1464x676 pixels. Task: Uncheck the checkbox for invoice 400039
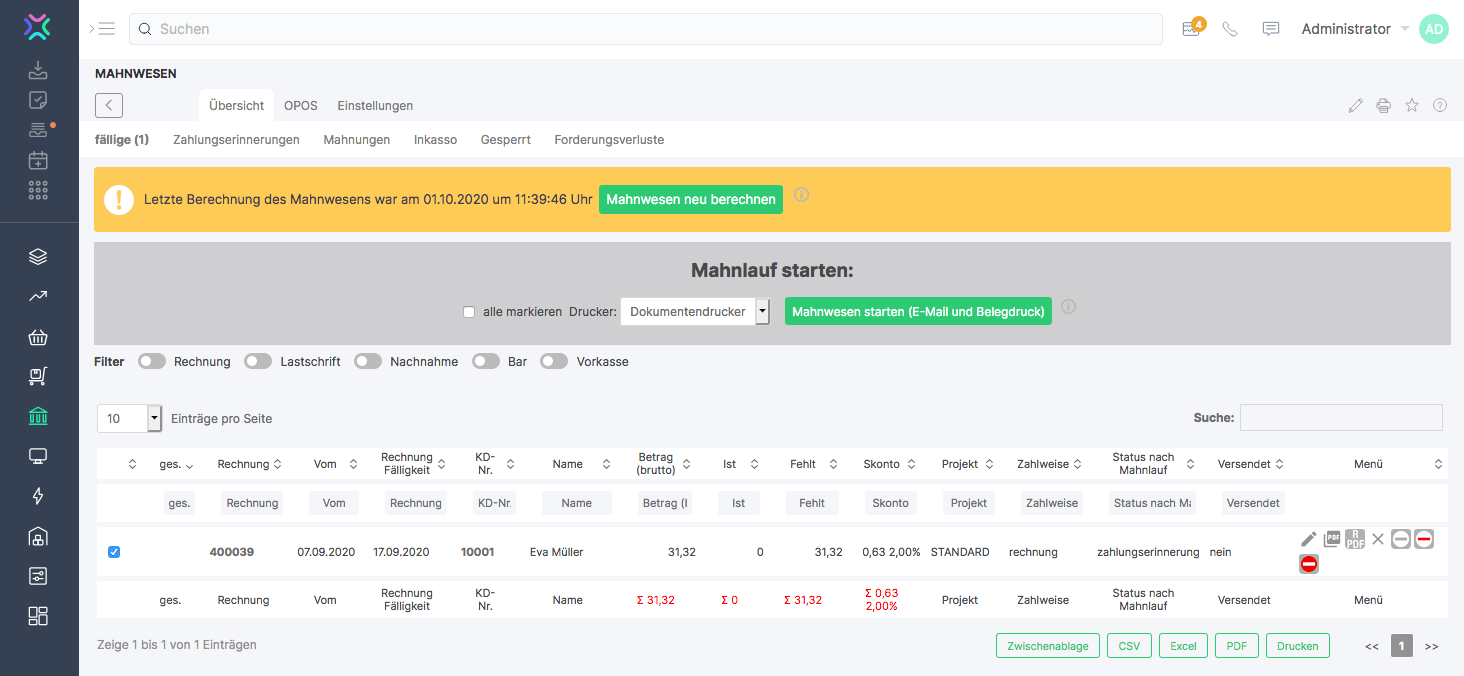[x=114, y=552]
